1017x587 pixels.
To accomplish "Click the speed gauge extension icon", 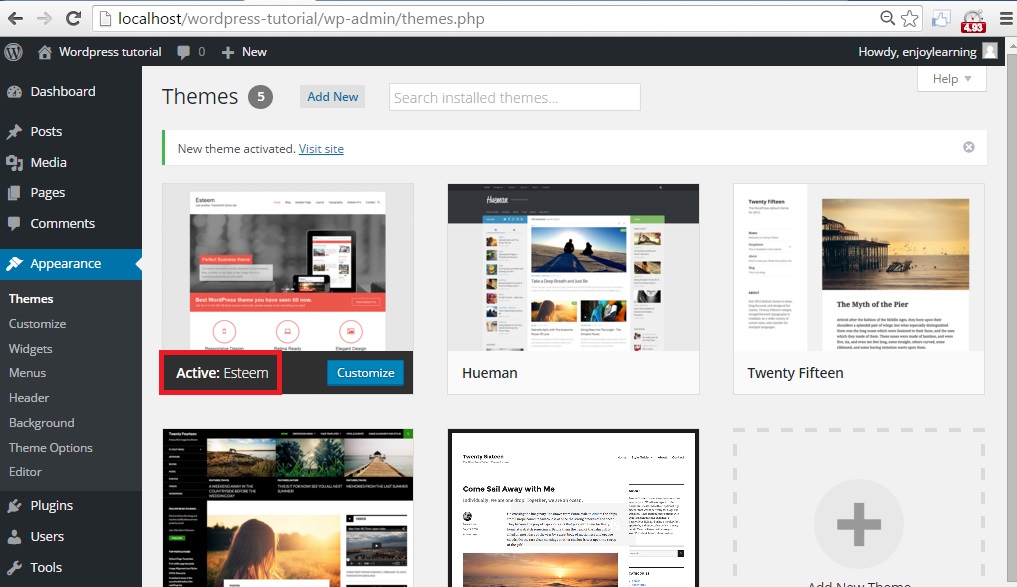I will [x=973, y=20].
